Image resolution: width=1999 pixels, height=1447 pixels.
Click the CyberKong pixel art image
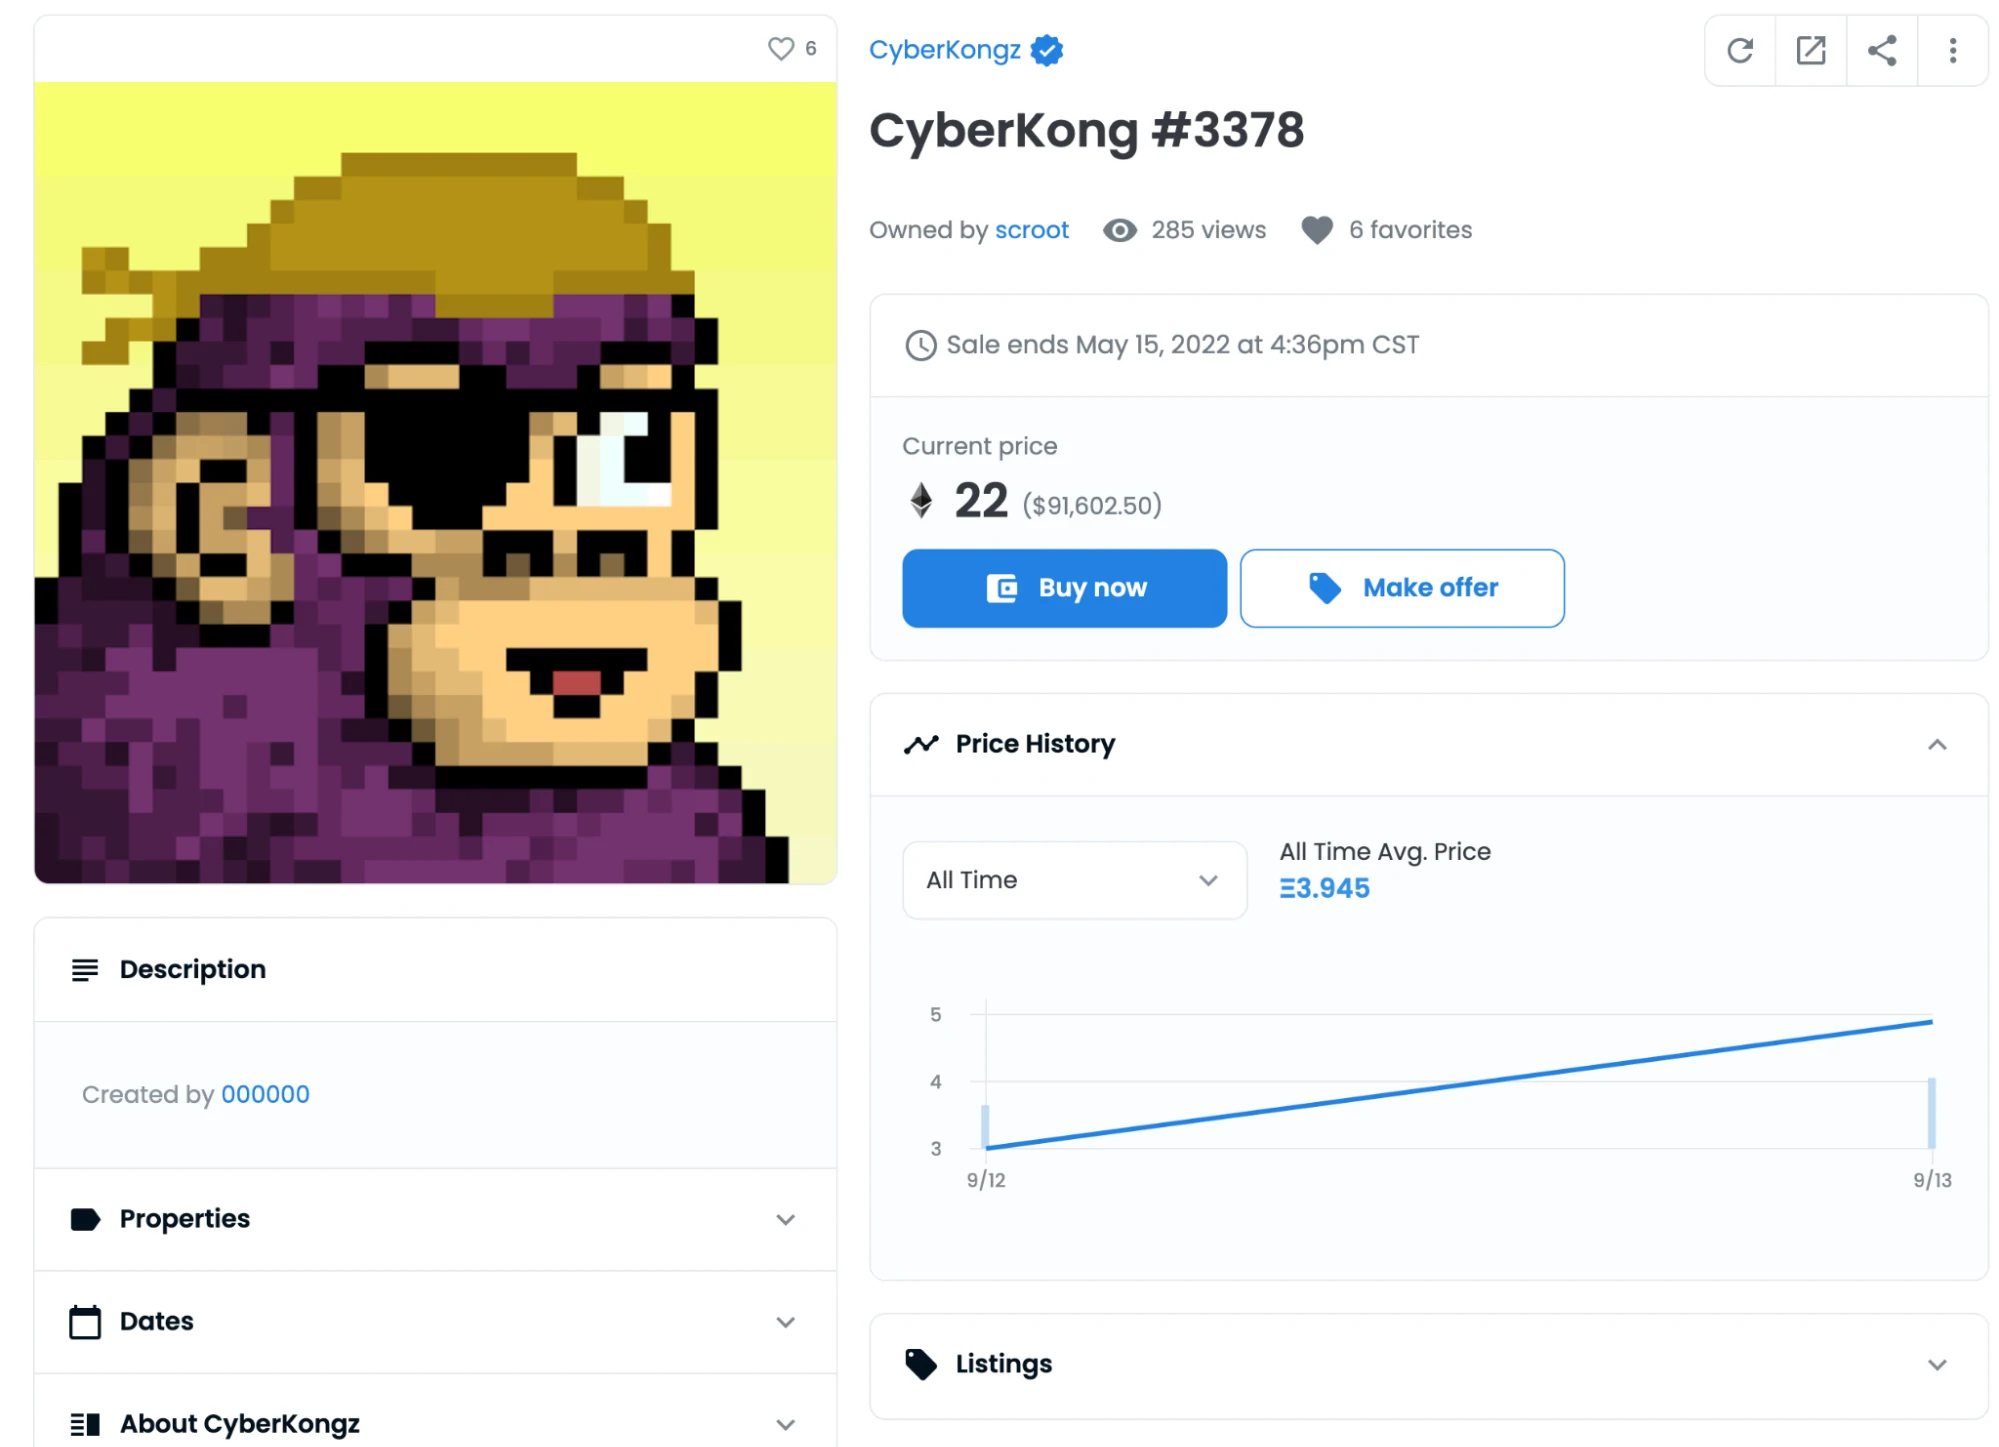tap(435, 483)
